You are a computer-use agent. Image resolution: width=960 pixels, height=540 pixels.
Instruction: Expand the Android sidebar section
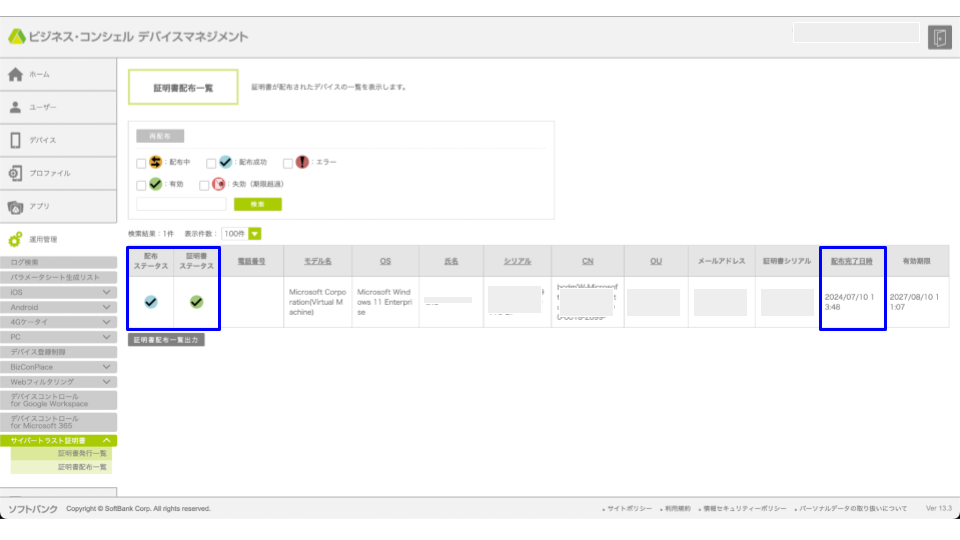coord(58,307)
